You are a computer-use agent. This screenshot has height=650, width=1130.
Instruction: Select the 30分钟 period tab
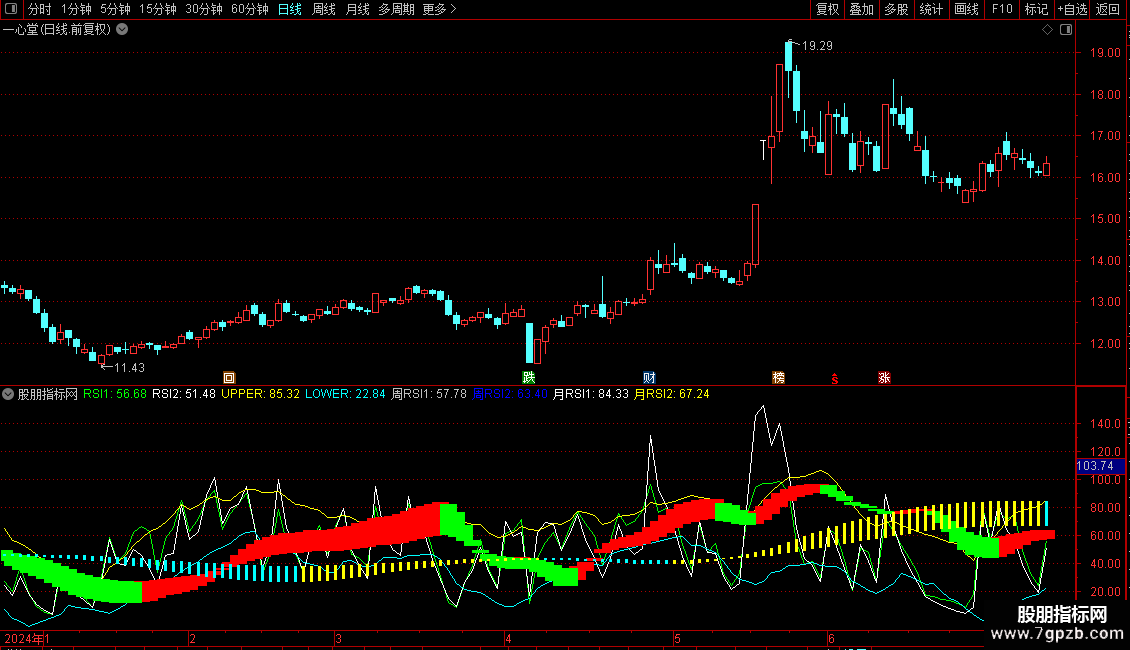204,9
